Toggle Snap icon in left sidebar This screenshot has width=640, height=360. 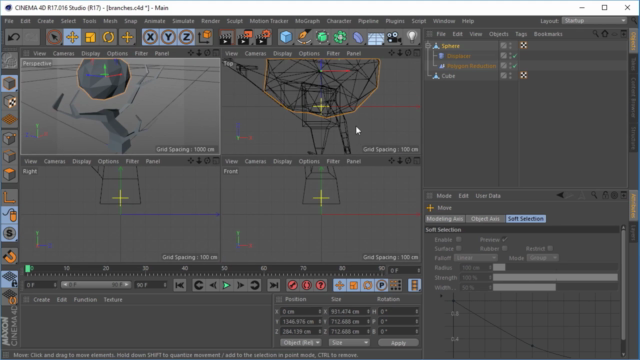coord(9,233)
